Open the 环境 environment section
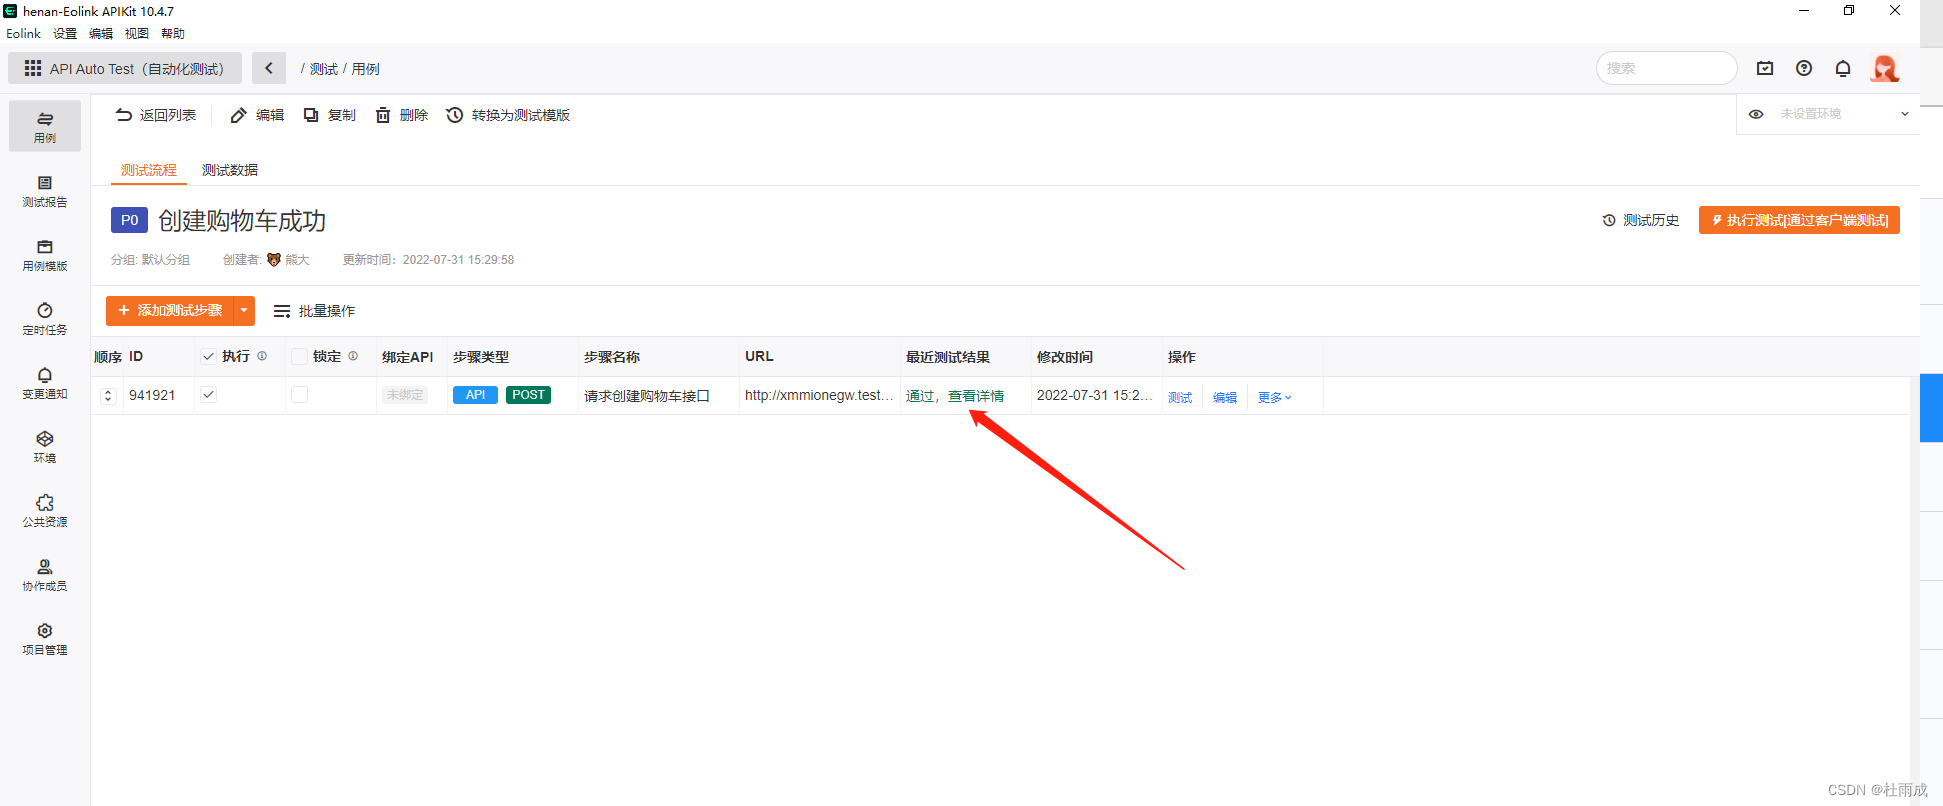The width and height of the screenshot is (1943, 806). (45, 447)
